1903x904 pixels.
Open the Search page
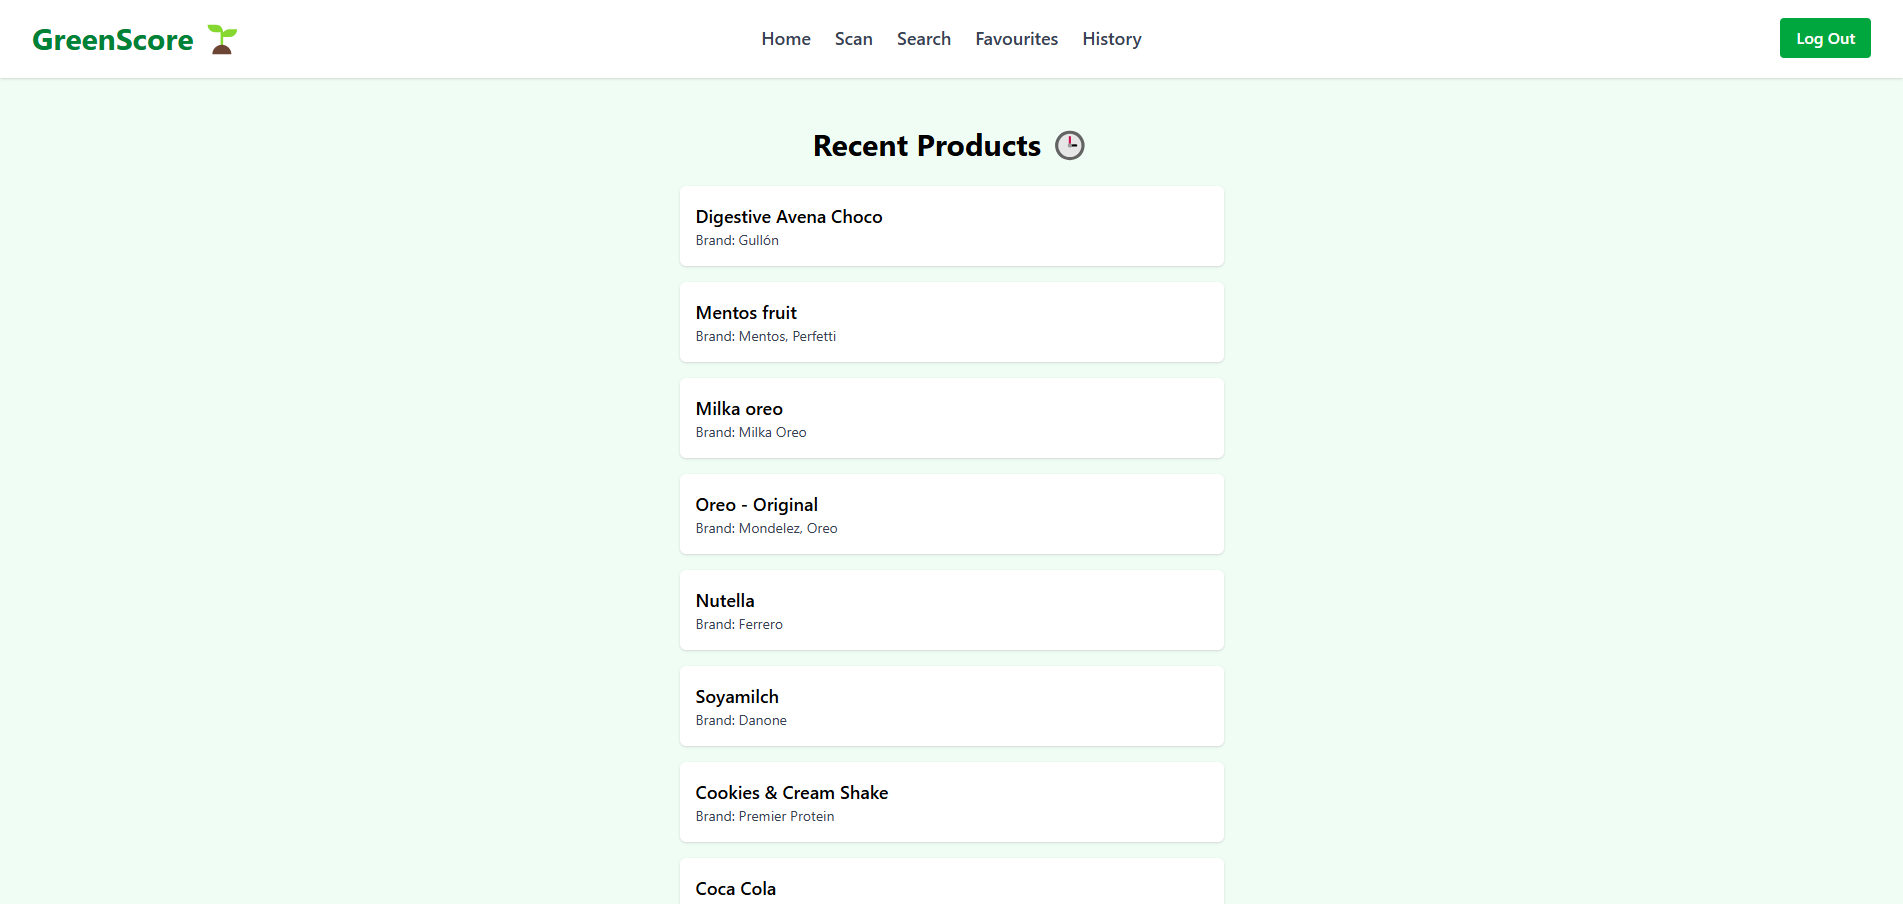click(x=924, y=39)
